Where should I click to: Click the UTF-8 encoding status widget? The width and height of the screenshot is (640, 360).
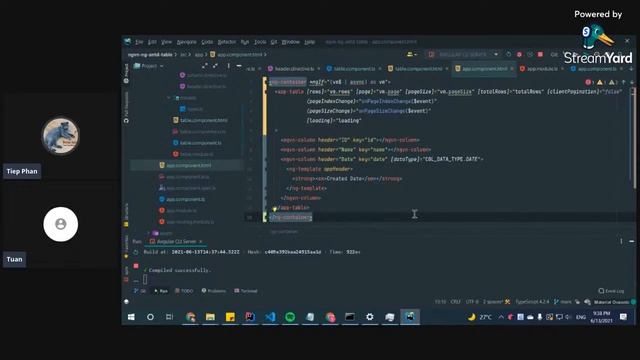click(x=472, y=302)
